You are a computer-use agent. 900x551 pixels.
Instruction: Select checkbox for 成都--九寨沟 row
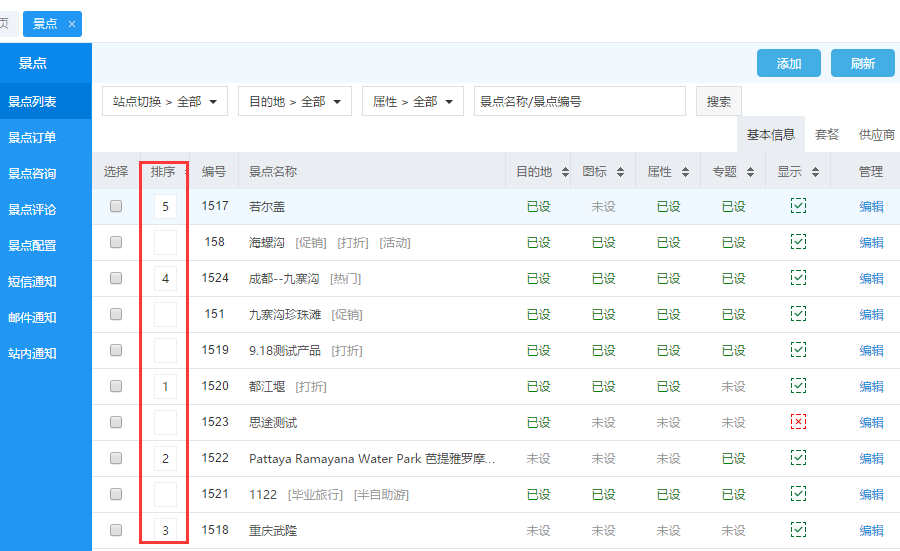(x=116, y=278)
